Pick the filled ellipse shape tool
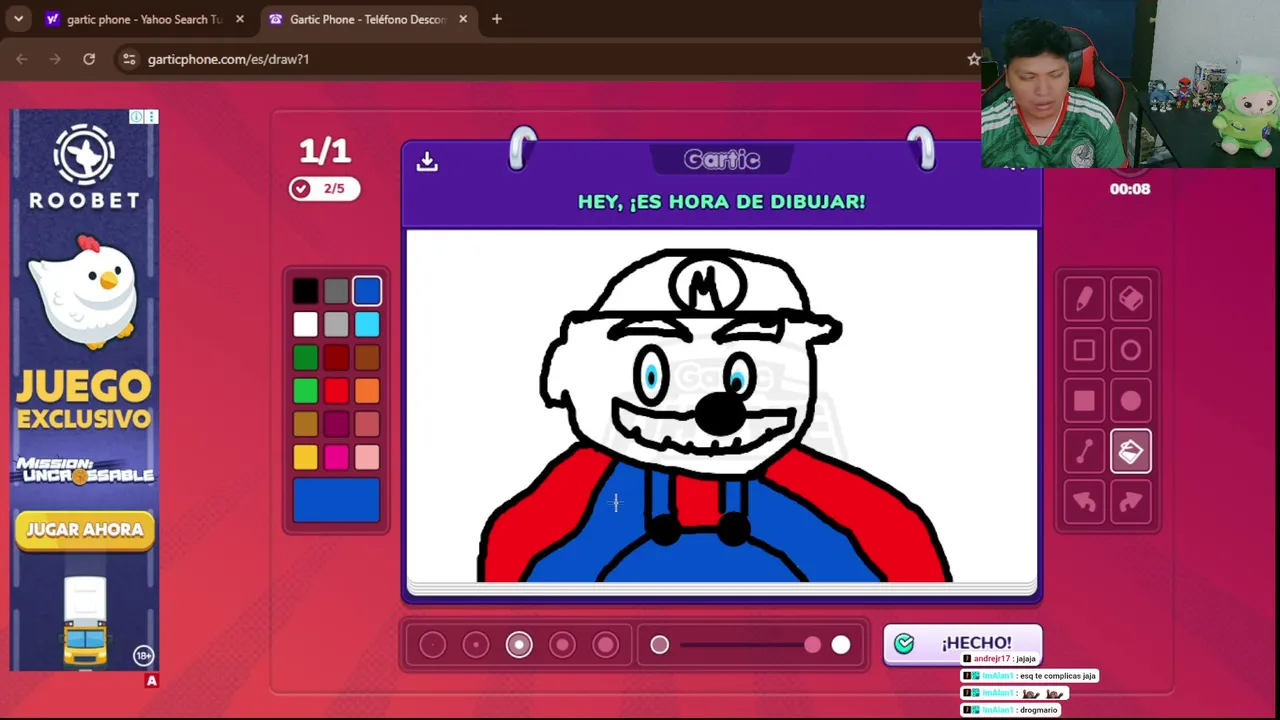1280x720 pixels. (1131, 401)
